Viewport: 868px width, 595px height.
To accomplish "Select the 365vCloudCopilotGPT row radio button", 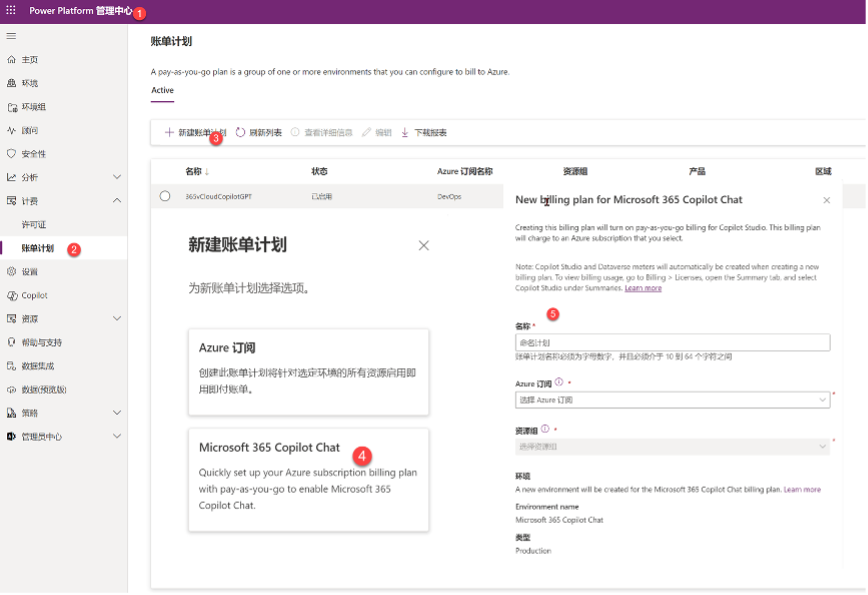I will 165,196.
